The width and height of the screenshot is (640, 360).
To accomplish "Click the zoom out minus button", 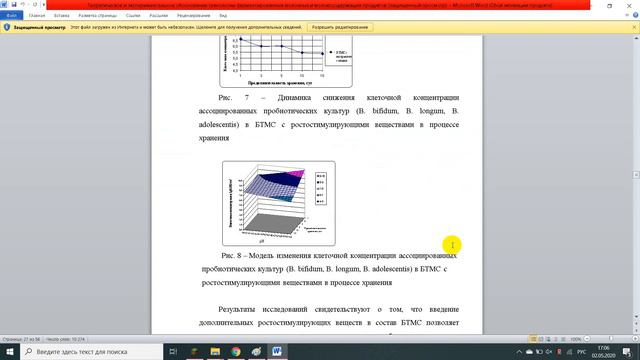I will 587,339.
